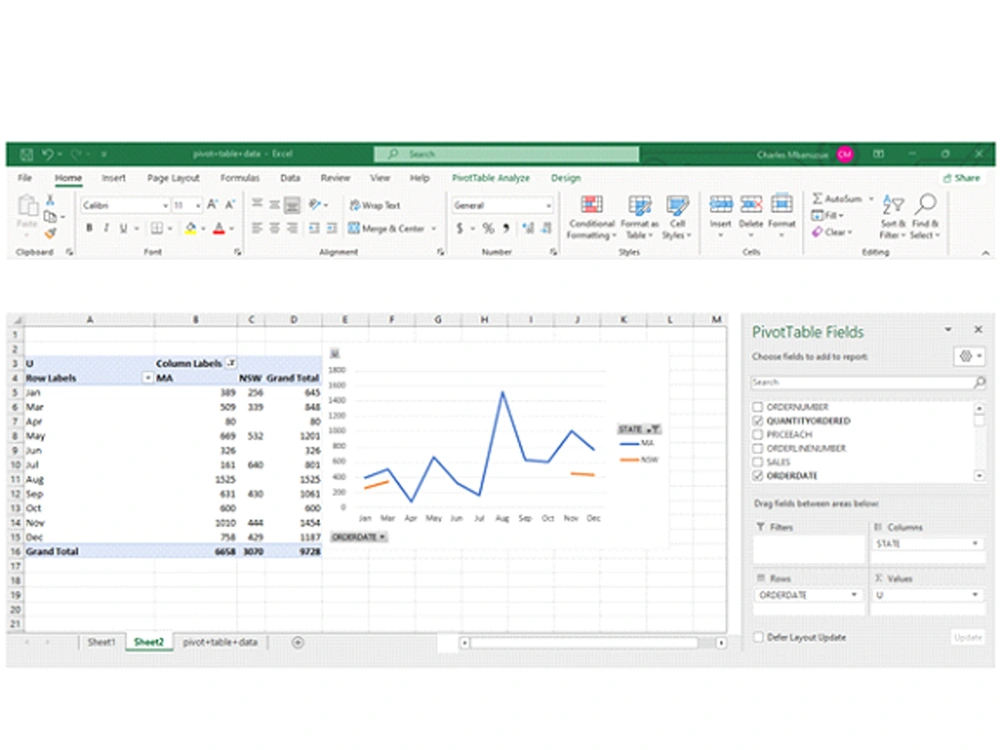Open Cell Styles gallery

pos(677,217)
